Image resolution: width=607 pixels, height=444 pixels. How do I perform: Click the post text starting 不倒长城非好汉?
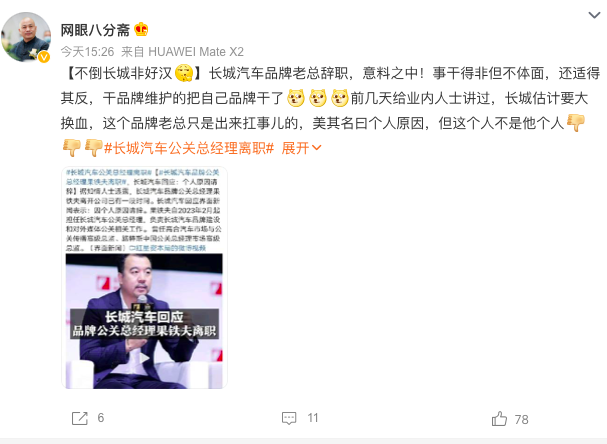(x=330, y=110)
